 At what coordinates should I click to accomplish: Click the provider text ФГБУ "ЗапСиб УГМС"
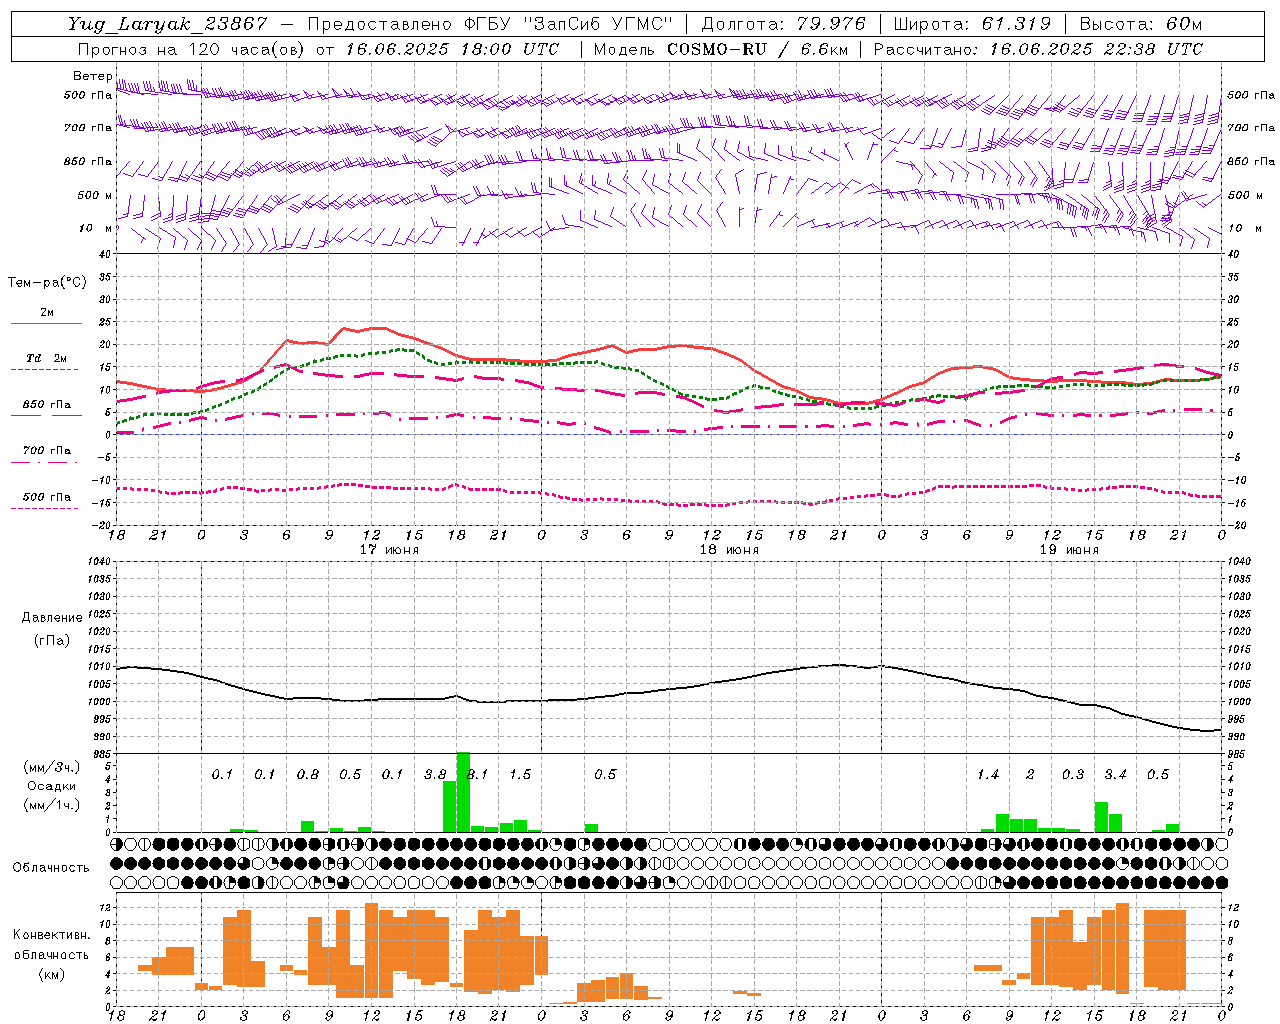click(569, 24)
